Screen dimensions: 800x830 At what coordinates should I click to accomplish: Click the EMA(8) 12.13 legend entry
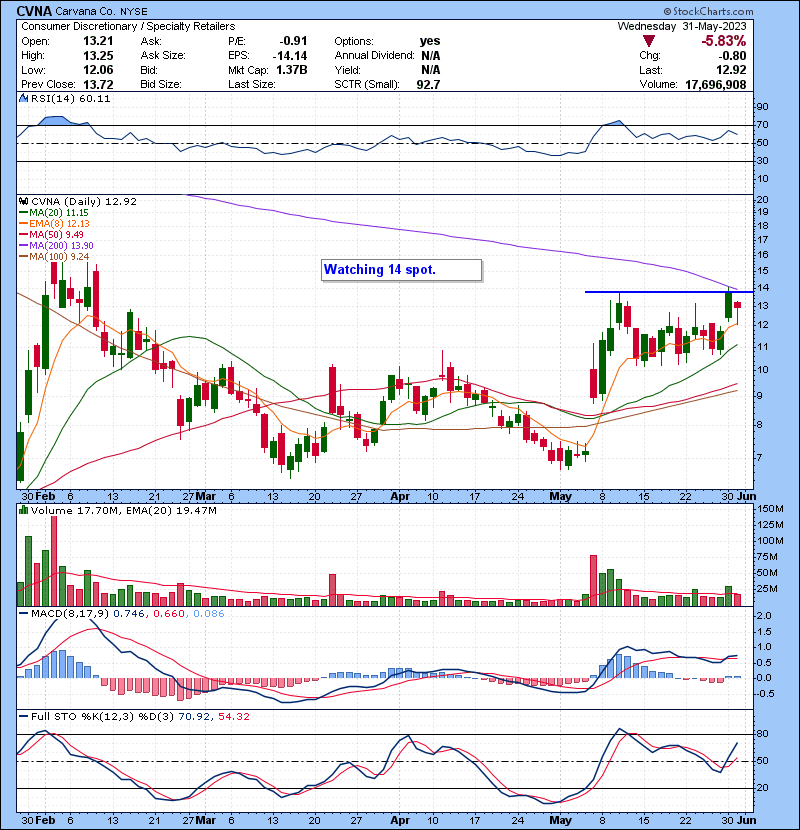click(x=54, y=223)
